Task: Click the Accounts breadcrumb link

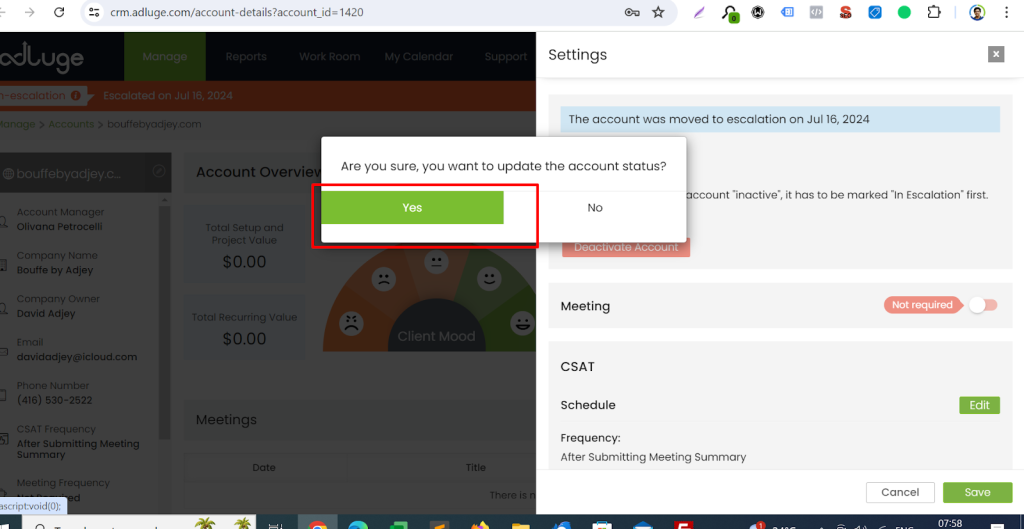Action: [x=71, y=124]
